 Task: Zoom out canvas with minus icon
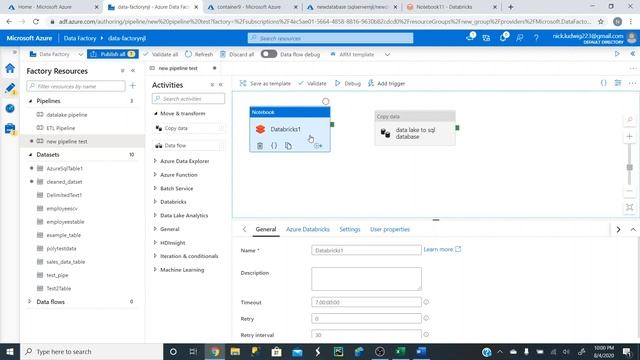(x=629, y=191)
